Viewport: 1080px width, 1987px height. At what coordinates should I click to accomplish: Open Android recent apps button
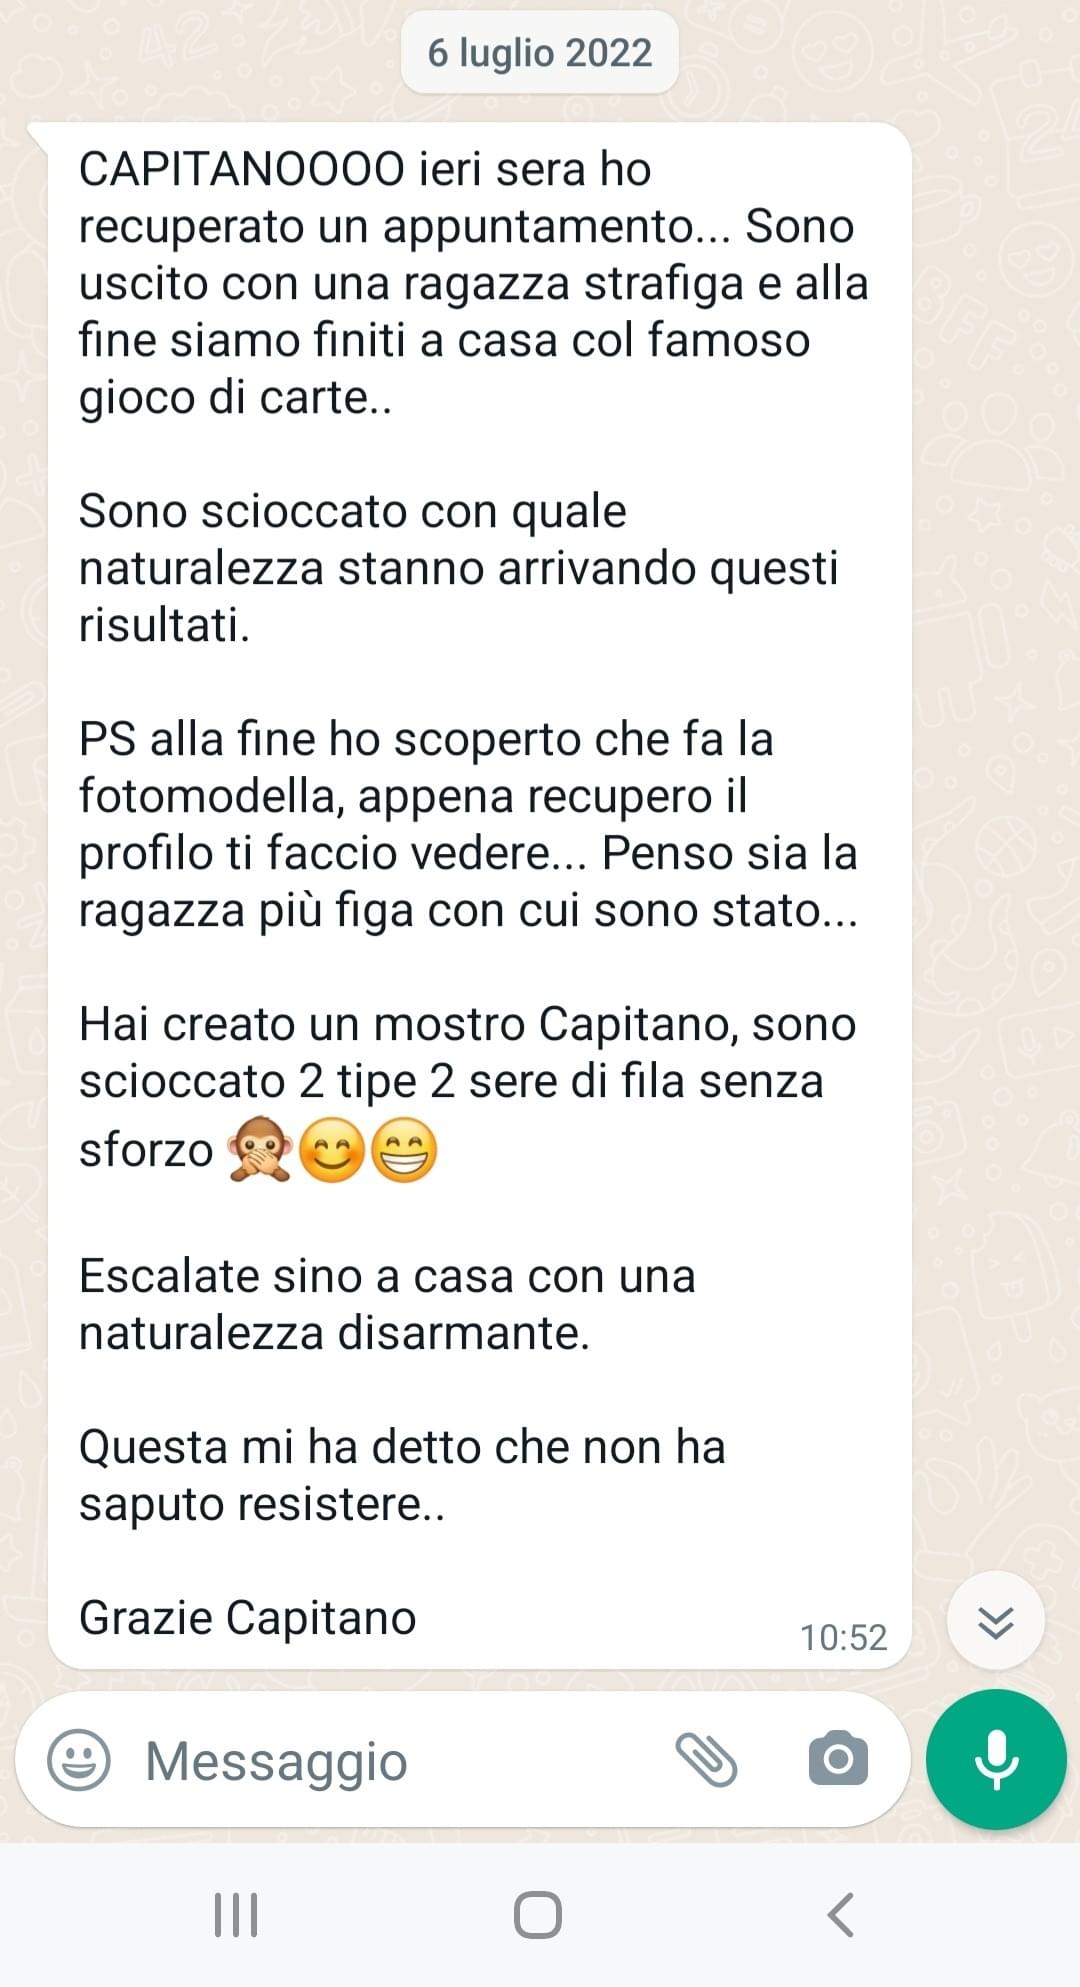tap(237, 1915)
